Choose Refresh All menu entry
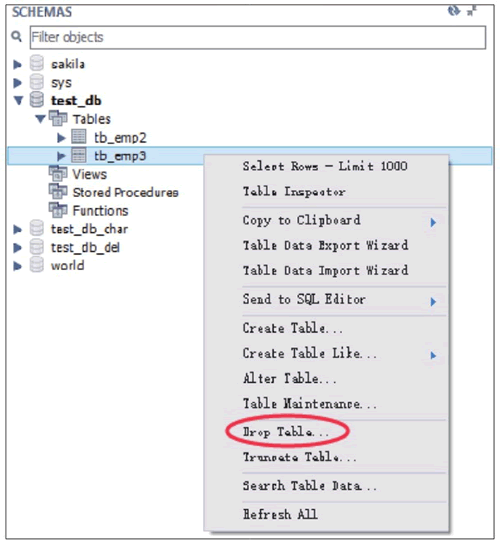The width and height of the screenshot is (500, 545). [280, 514]
